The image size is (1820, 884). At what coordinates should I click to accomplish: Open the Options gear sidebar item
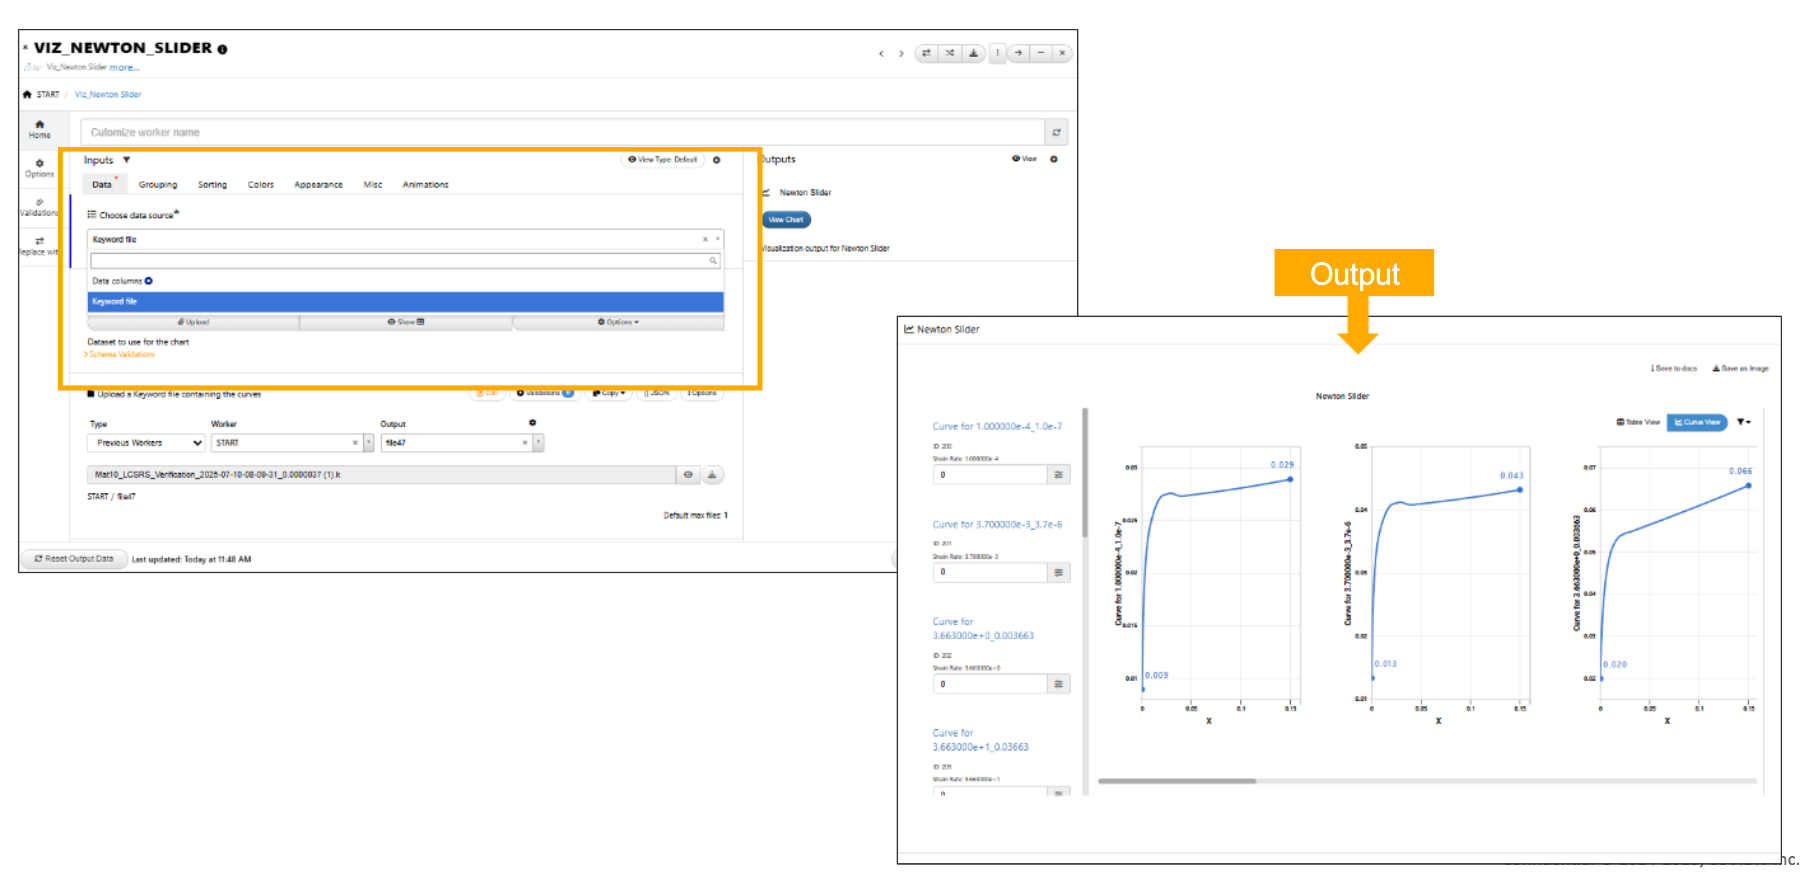click(x=39, y=168)
